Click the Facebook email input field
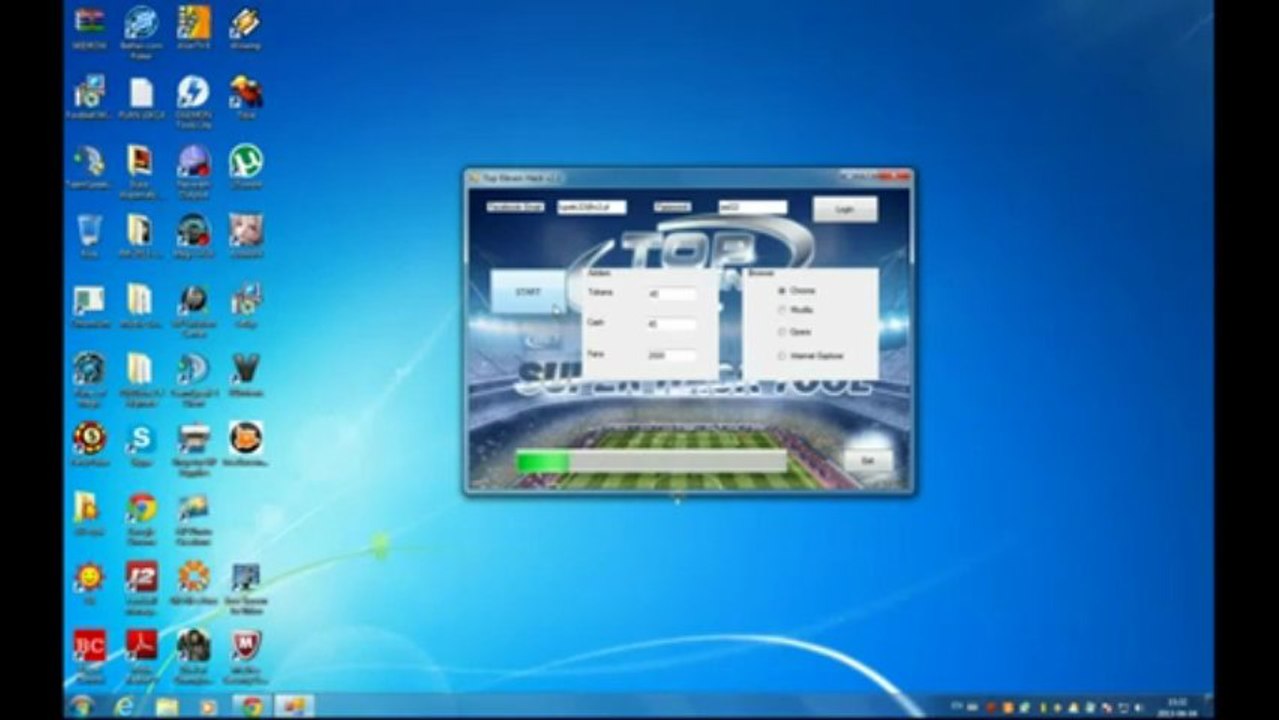 tap(591, 207)
